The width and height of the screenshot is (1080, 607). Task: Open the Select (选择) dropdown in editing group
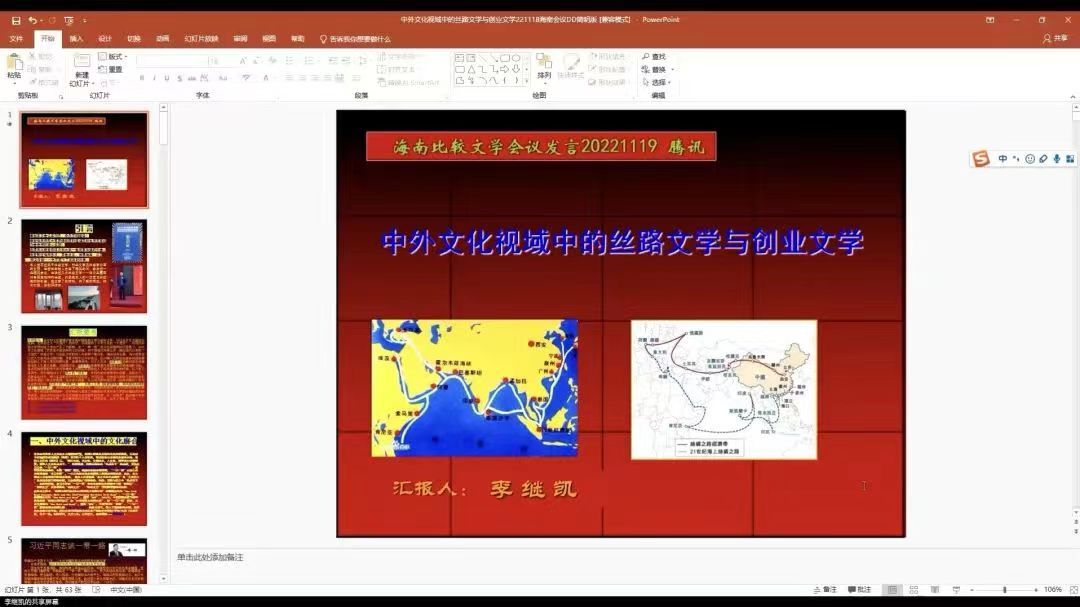(x=661, y=83)
